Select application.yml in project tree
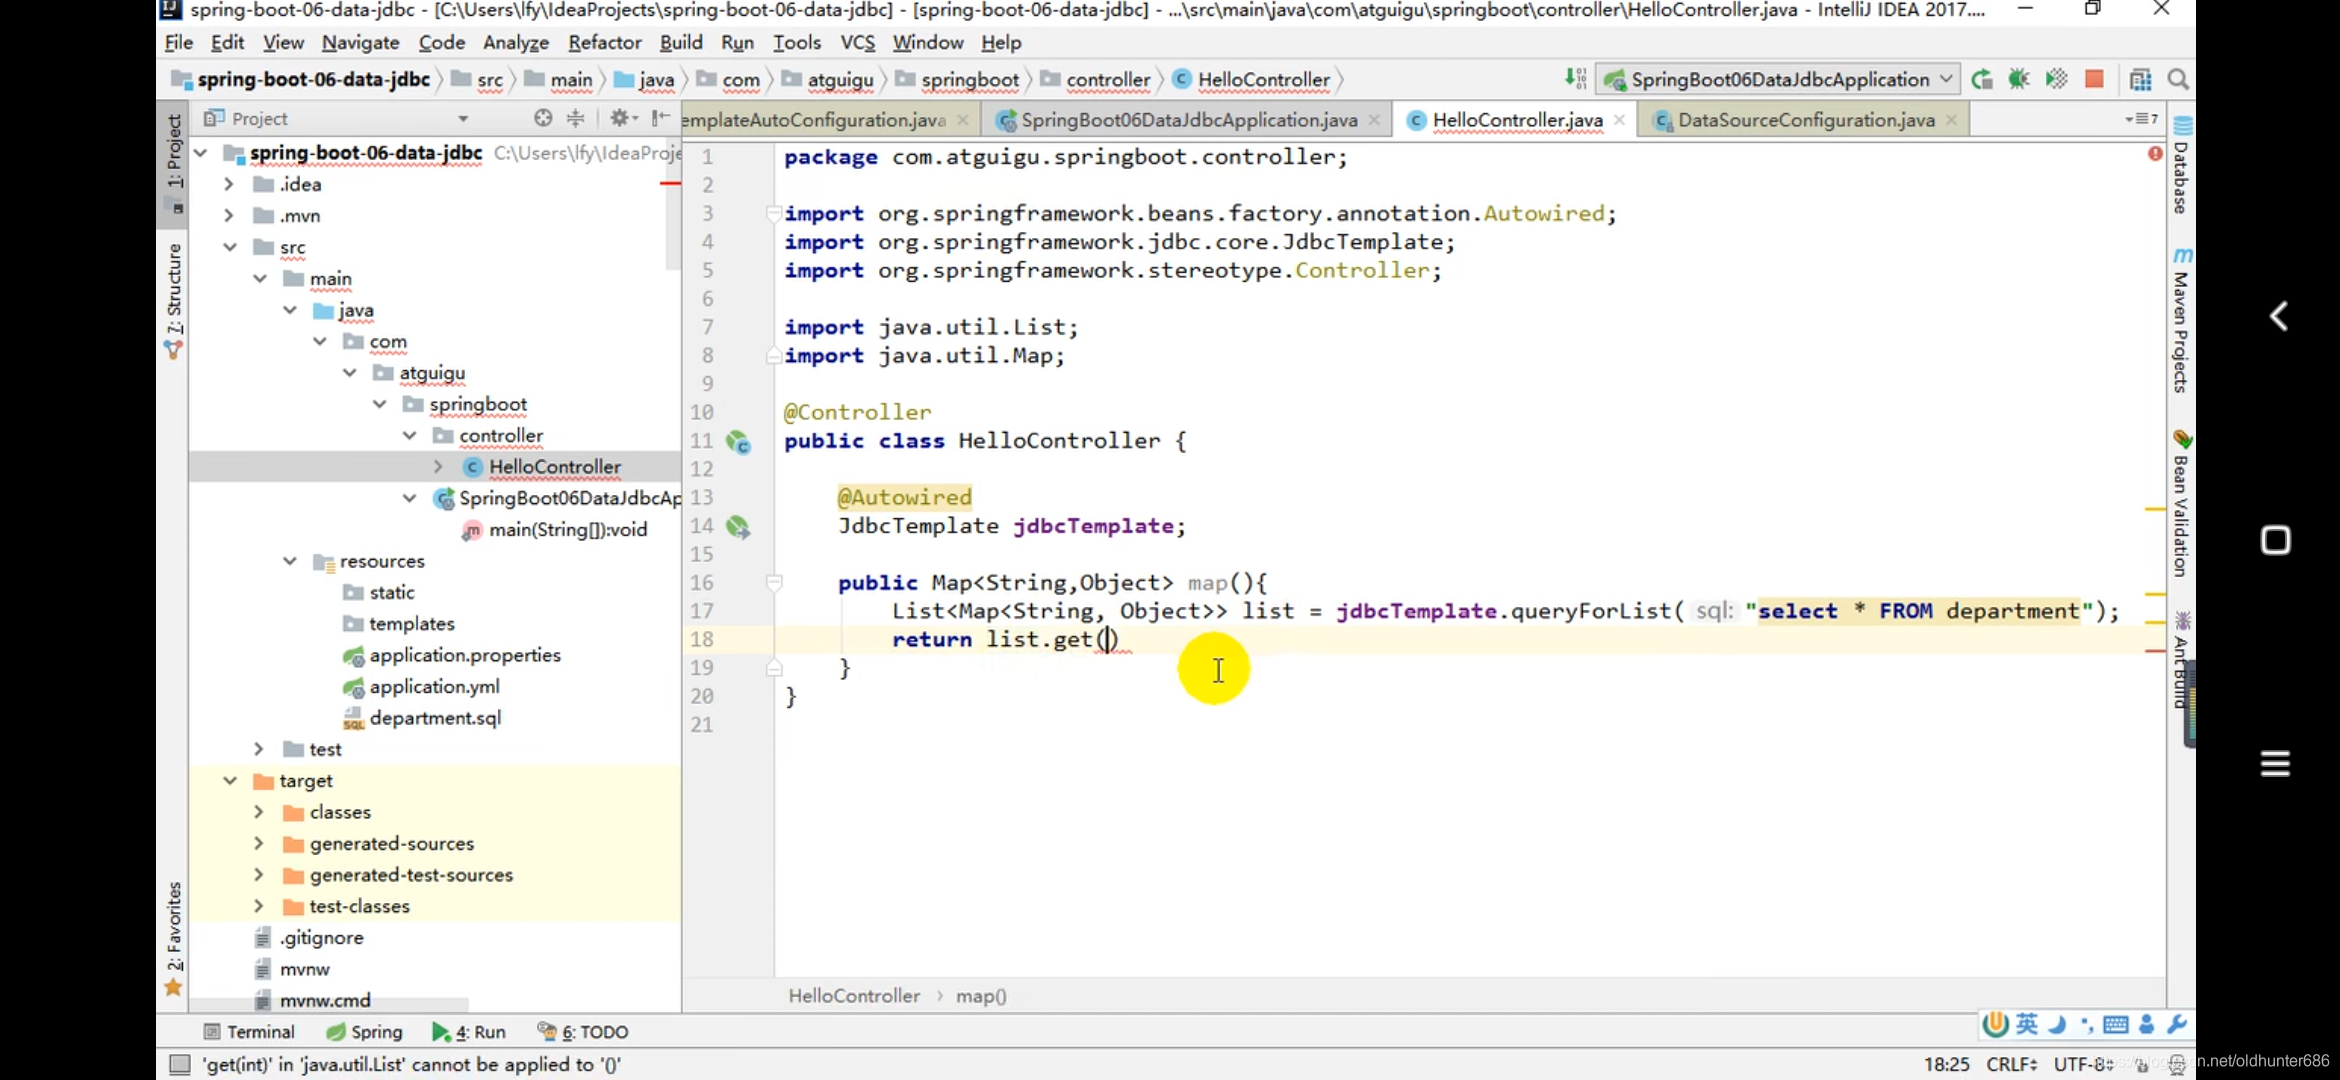2340x1080 pixels. [x=434, y=687]
